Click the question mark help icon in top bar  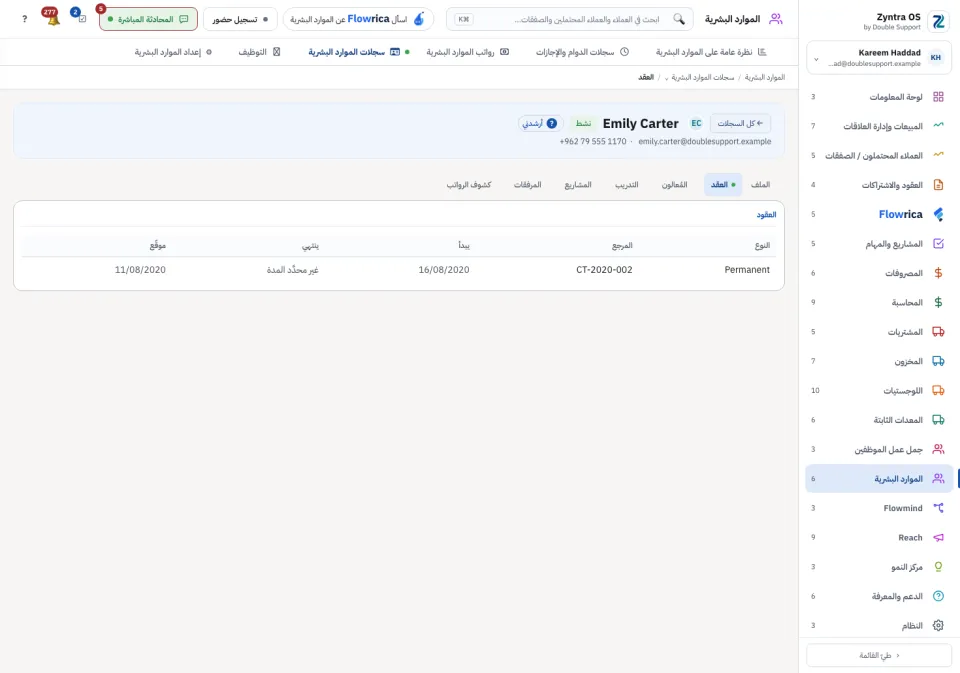24,19
